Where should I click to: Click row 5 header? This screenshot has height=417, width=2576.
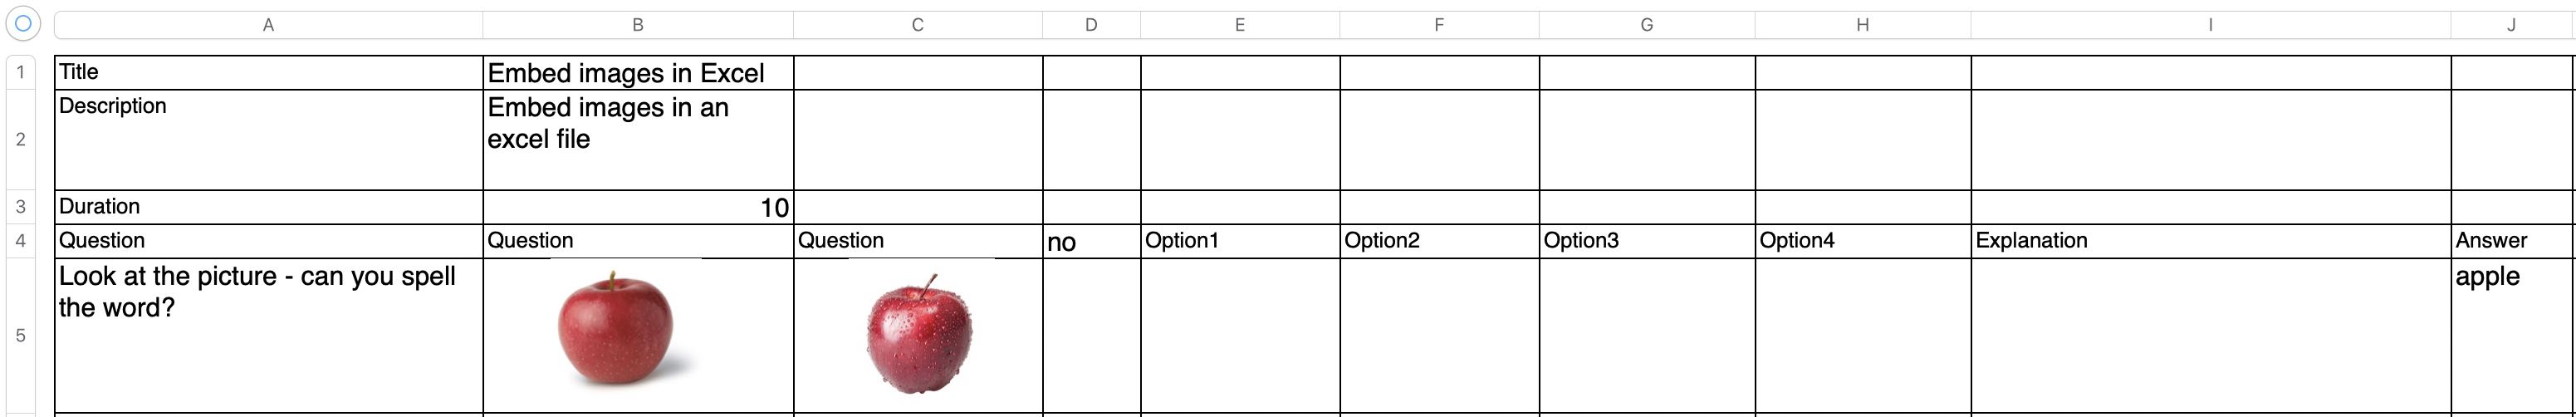coord(20,335)
